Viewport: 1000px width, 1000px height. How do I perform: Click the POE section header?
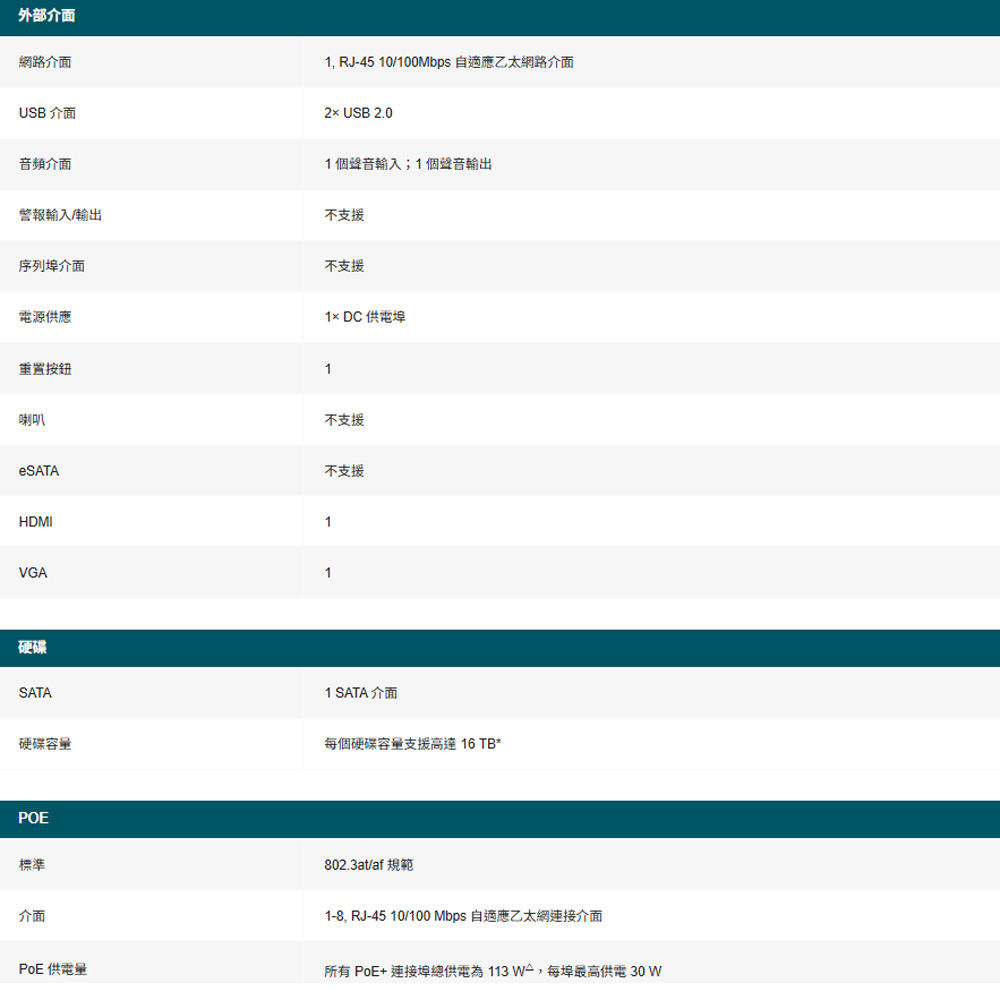pos(34,819)
